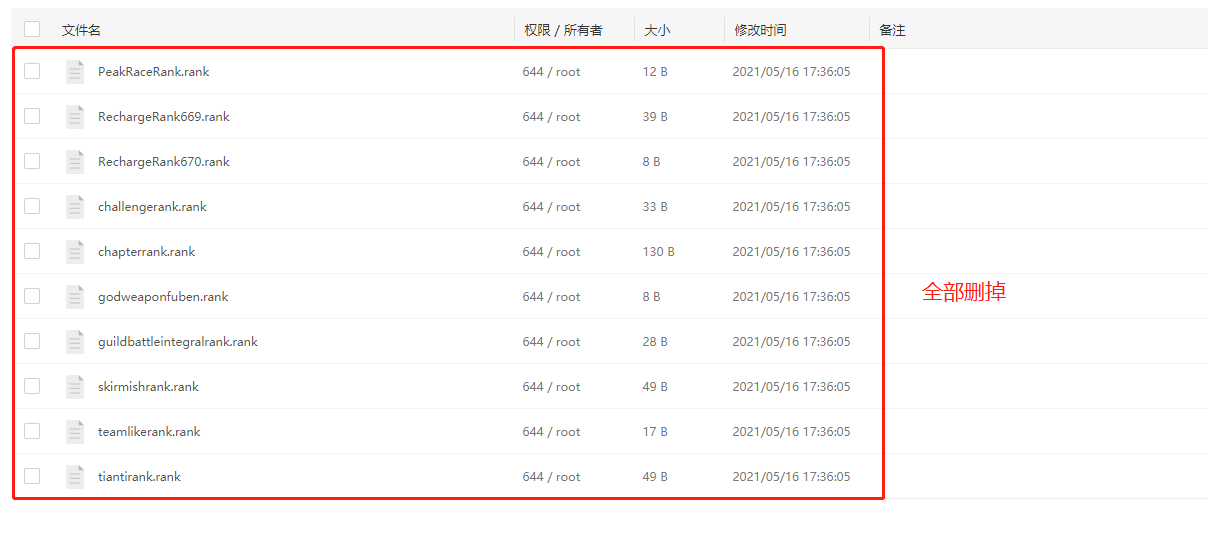
Task: Click file icon next to RechargeRank669.rank
Action: 75,117
